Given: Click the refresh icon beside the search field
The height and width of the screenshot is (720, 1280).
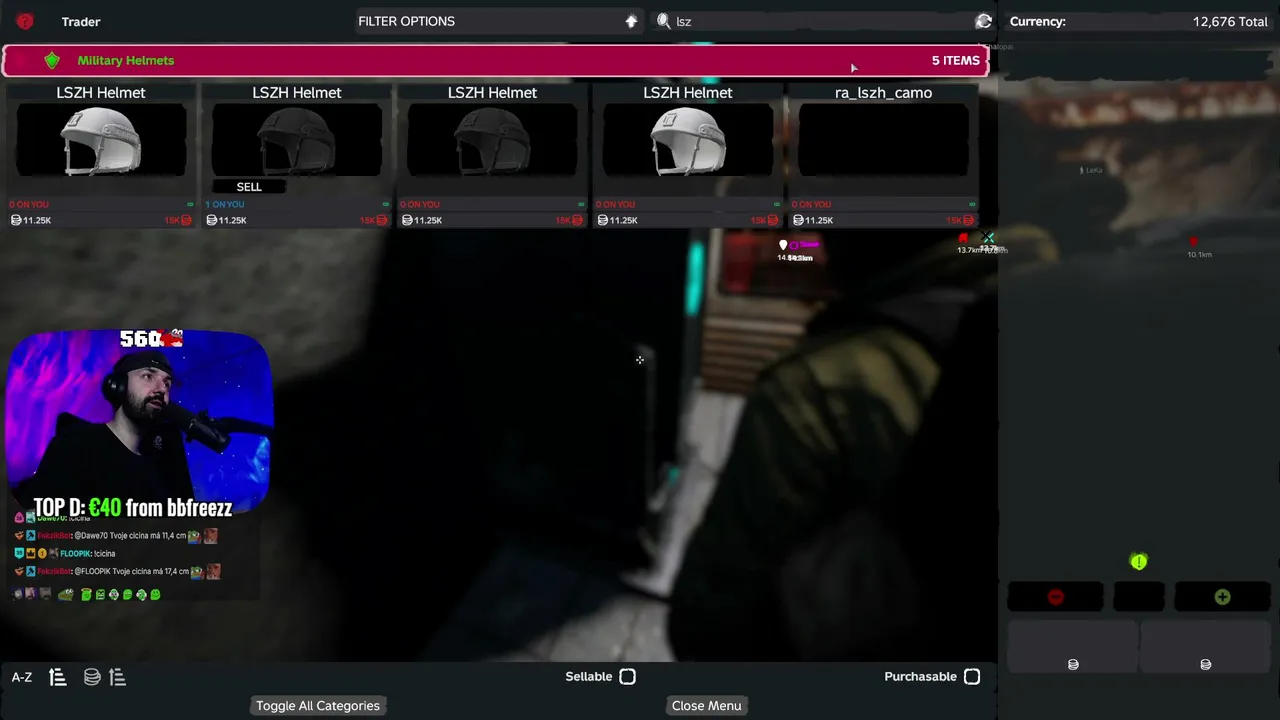Looking at the screenshot, I should click(984, 21).
